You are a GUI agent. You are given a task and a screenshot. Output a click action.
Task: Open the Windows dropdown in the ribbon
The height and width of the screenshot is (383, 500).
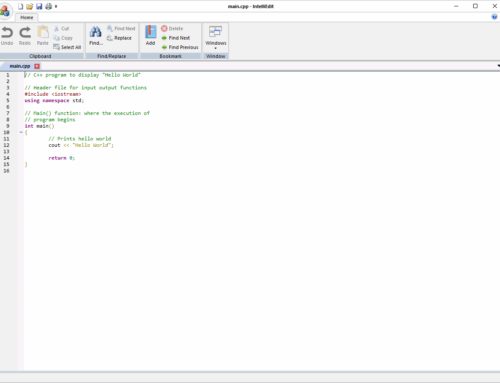pos(216,37)
